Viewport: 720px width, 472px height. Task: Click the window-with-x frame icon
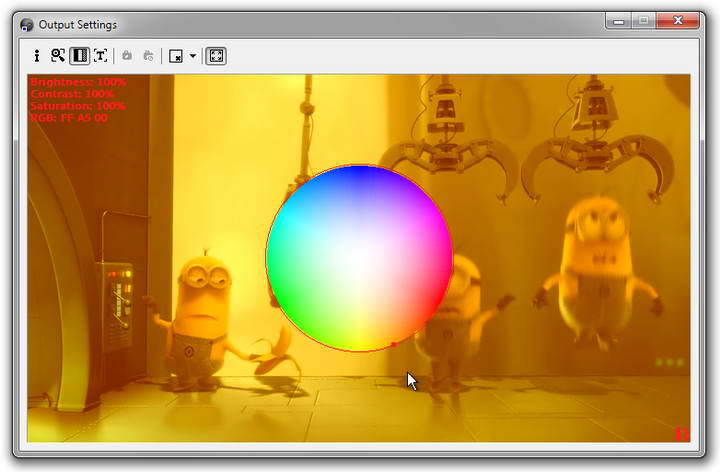click(176, 56)
